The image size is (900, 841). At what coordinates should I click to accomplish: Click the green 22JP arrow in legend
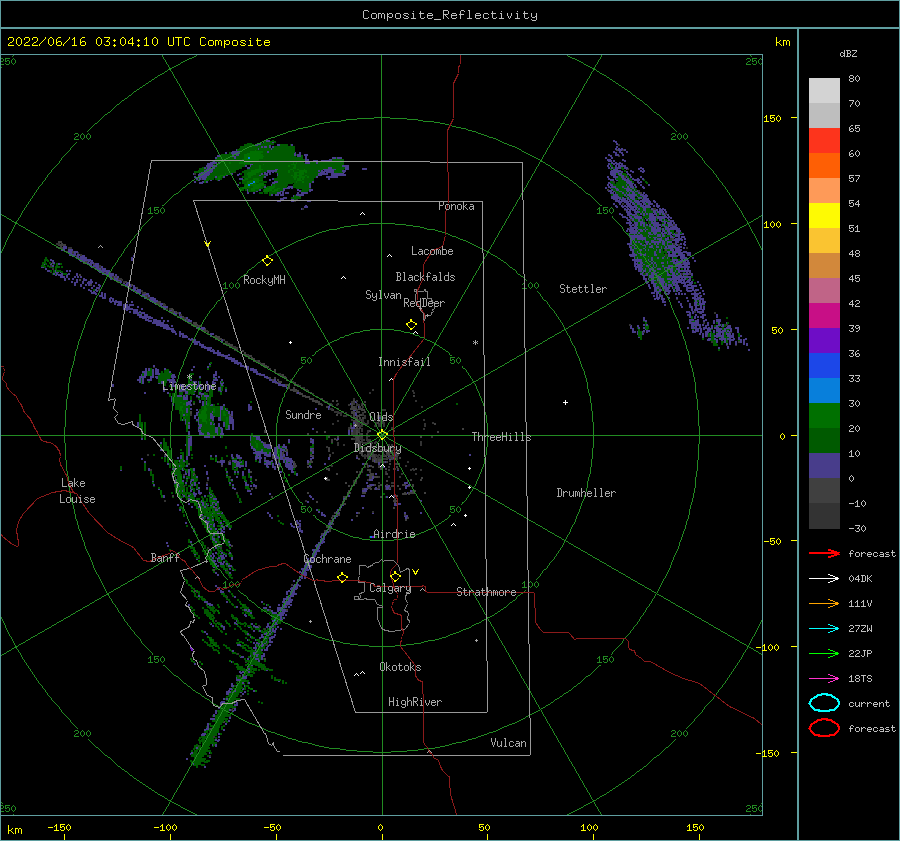(824, 653)
